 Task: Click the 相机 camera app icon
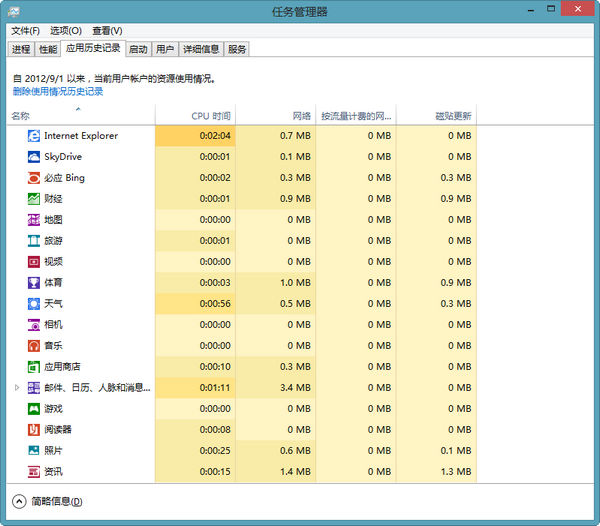(33, 325)
